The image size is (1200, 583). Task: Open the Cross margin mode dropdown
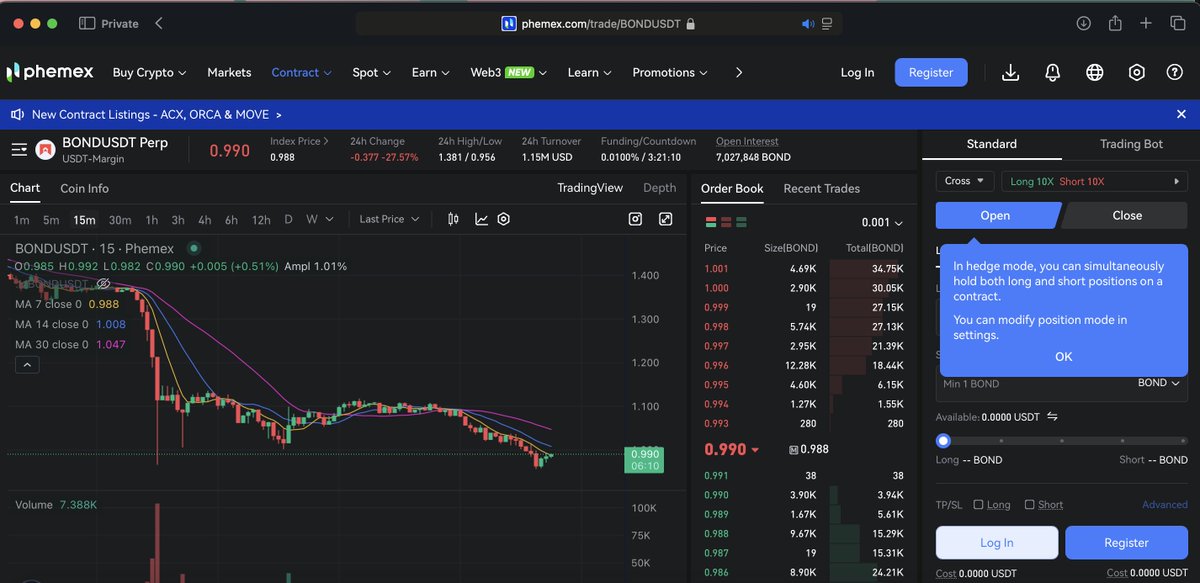point(964,181)
